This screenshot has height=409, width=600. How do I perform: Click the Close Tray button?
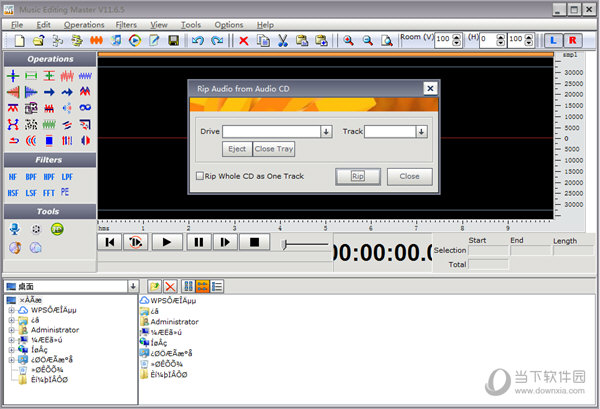tap(274, 149)
